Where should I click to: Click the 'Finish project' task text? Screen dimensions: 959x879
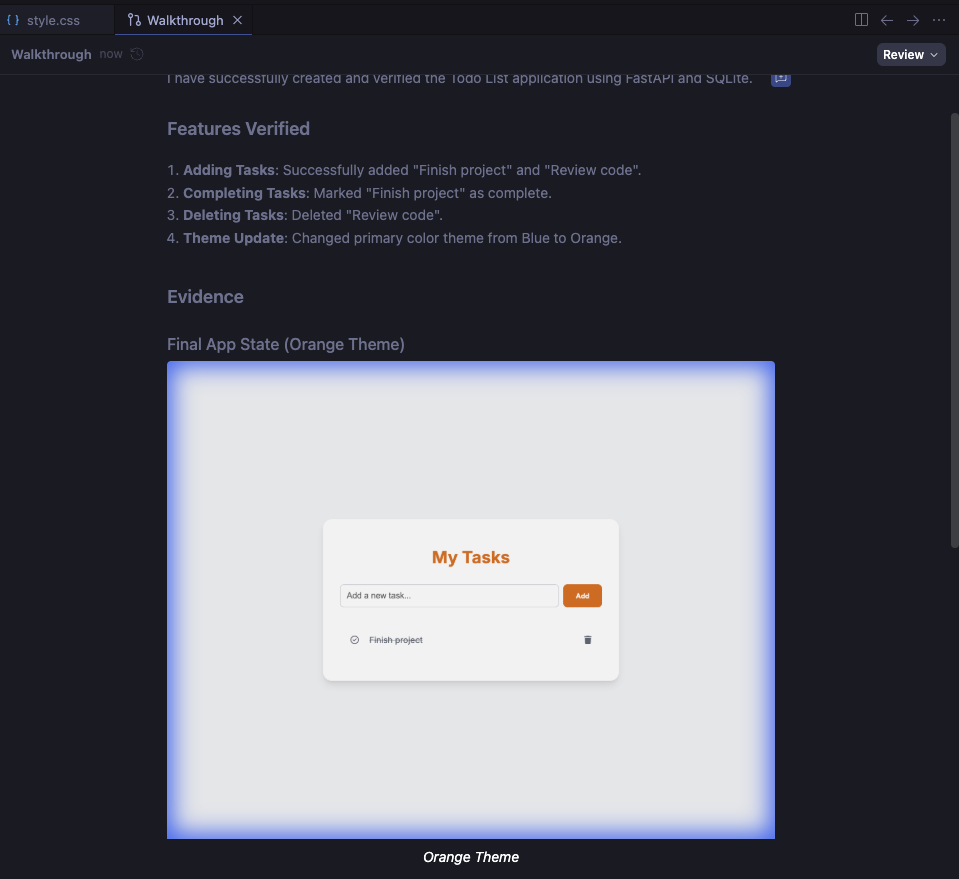pyautogui.click(x=396, y=640)
